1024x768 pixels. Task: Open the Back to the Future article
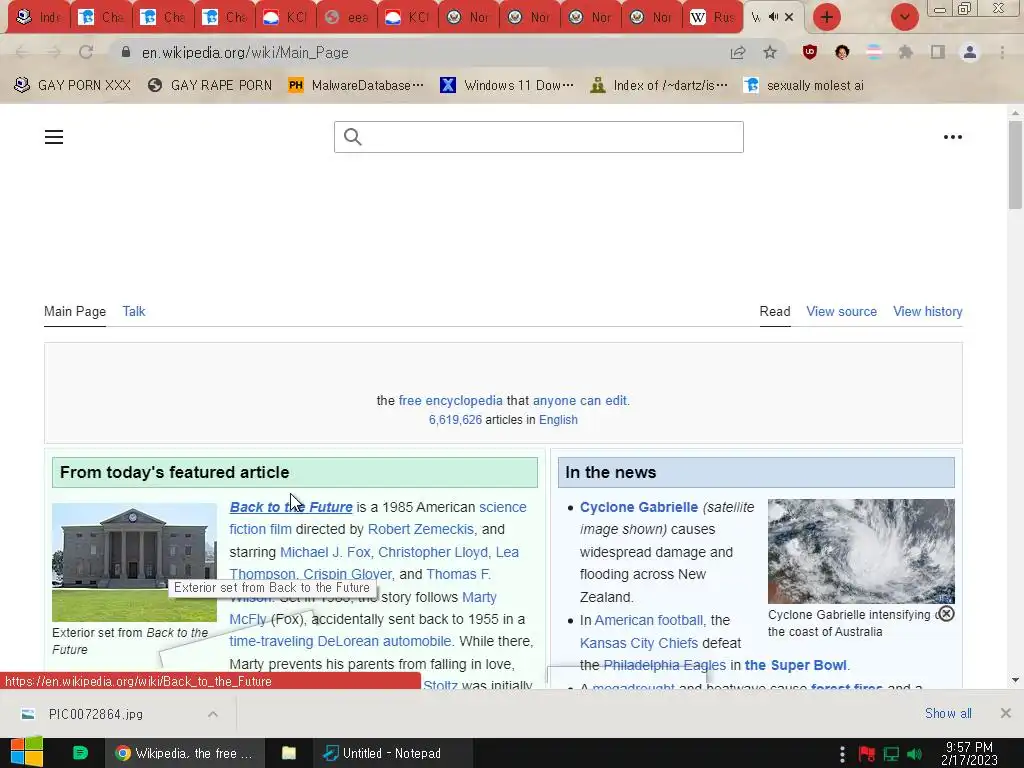(x=291, y=507)
